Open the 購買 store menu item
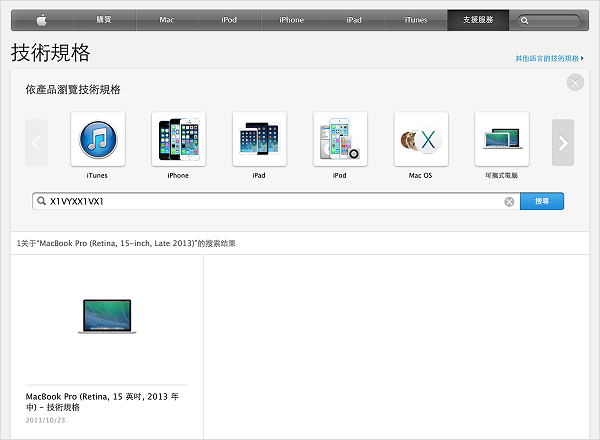Image resolution: width=600 pixels, height=440 pixels. [x=104, y=20]
